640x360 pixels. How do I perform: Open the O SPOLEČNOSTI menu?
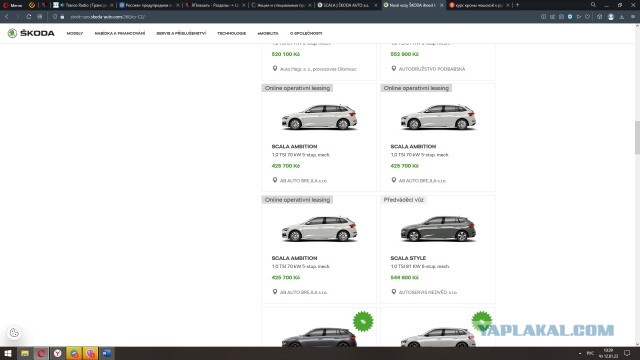pos(306,33)
